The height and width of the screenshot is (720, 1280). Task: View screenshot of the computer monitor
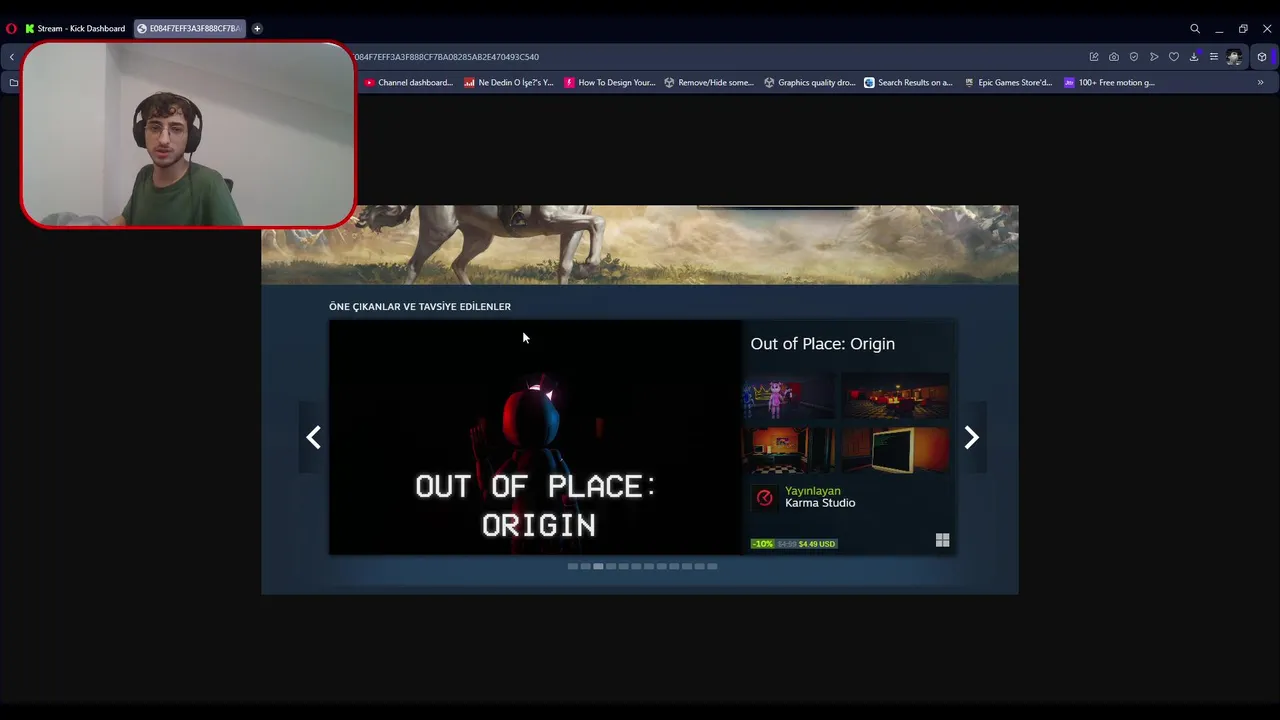(895, 451)
